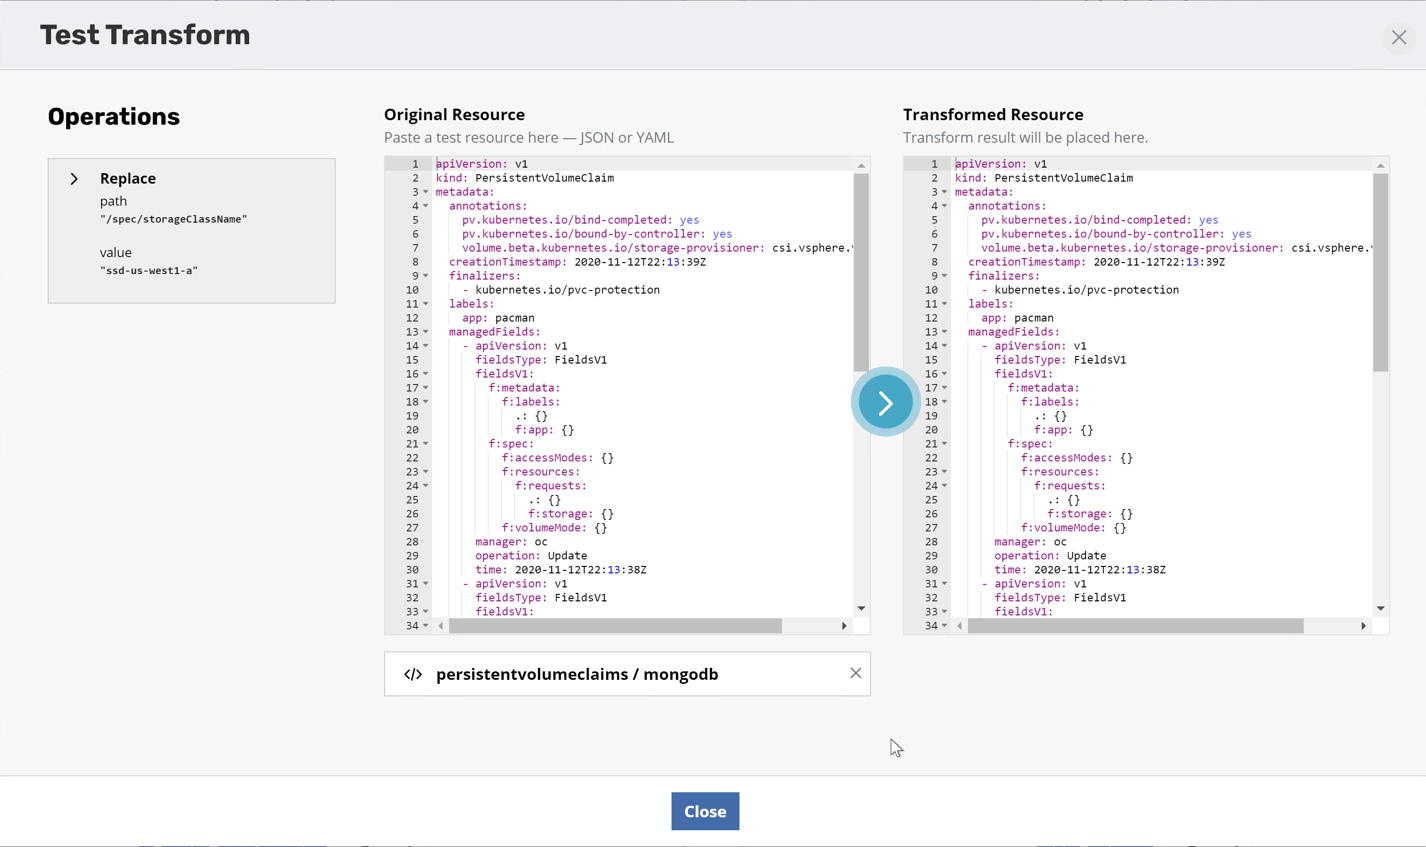
Task: Click "persistentvolumeclaims / mongodb" label
Action: click(577, 674)
